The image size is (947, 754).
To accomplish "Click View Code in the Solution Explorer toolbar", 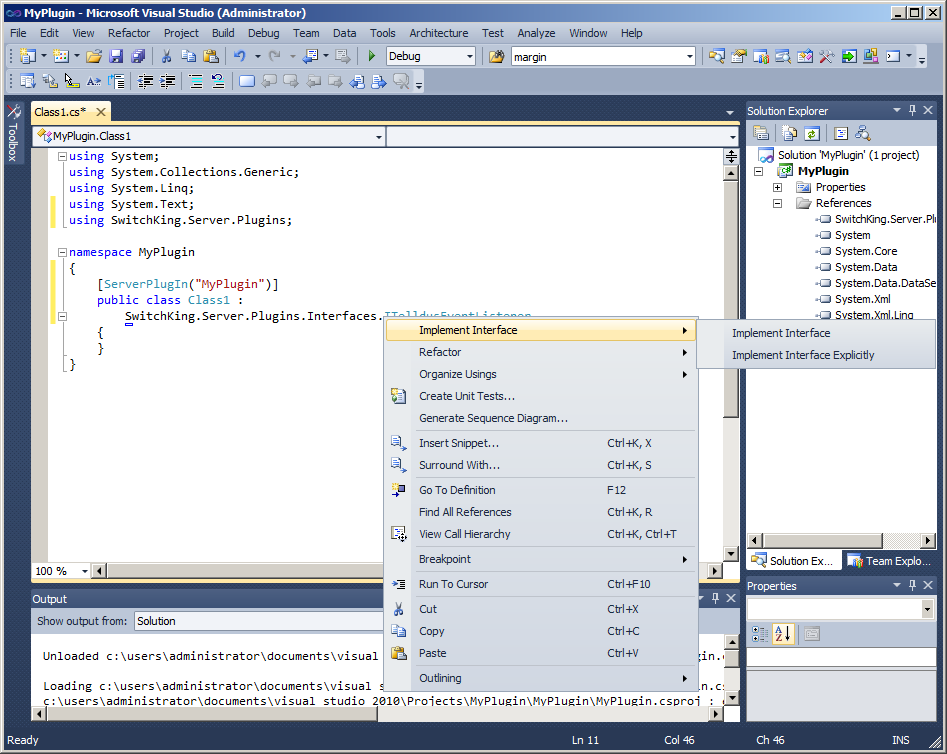I will click(841, 134).
